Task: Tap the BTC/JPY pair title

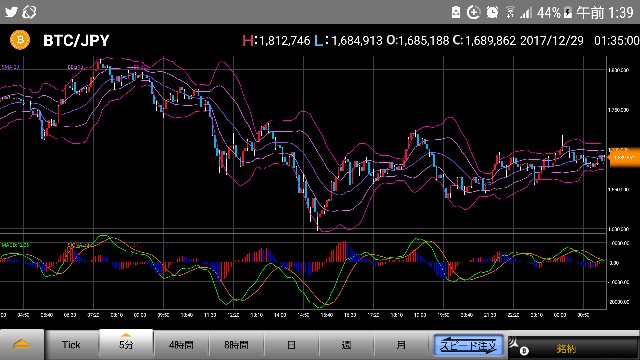Action: coord(76,40)
